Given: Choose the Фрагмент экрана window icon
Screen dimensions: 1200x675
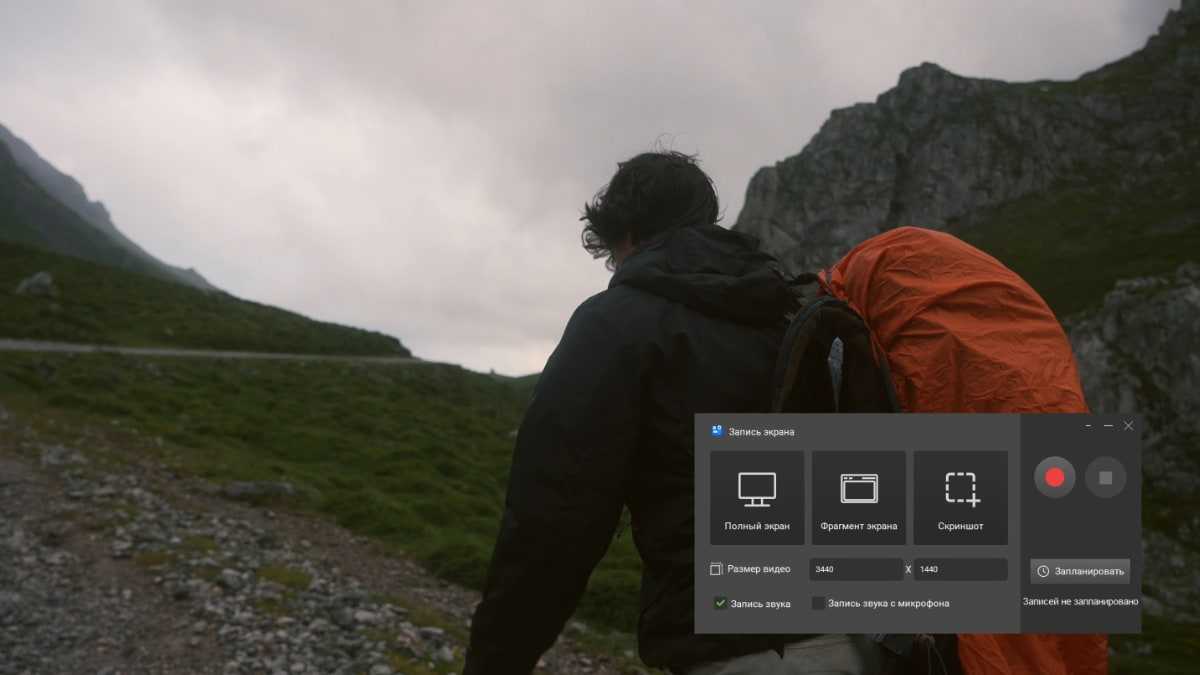Looking at the screenshot, I should pos(859,488).
